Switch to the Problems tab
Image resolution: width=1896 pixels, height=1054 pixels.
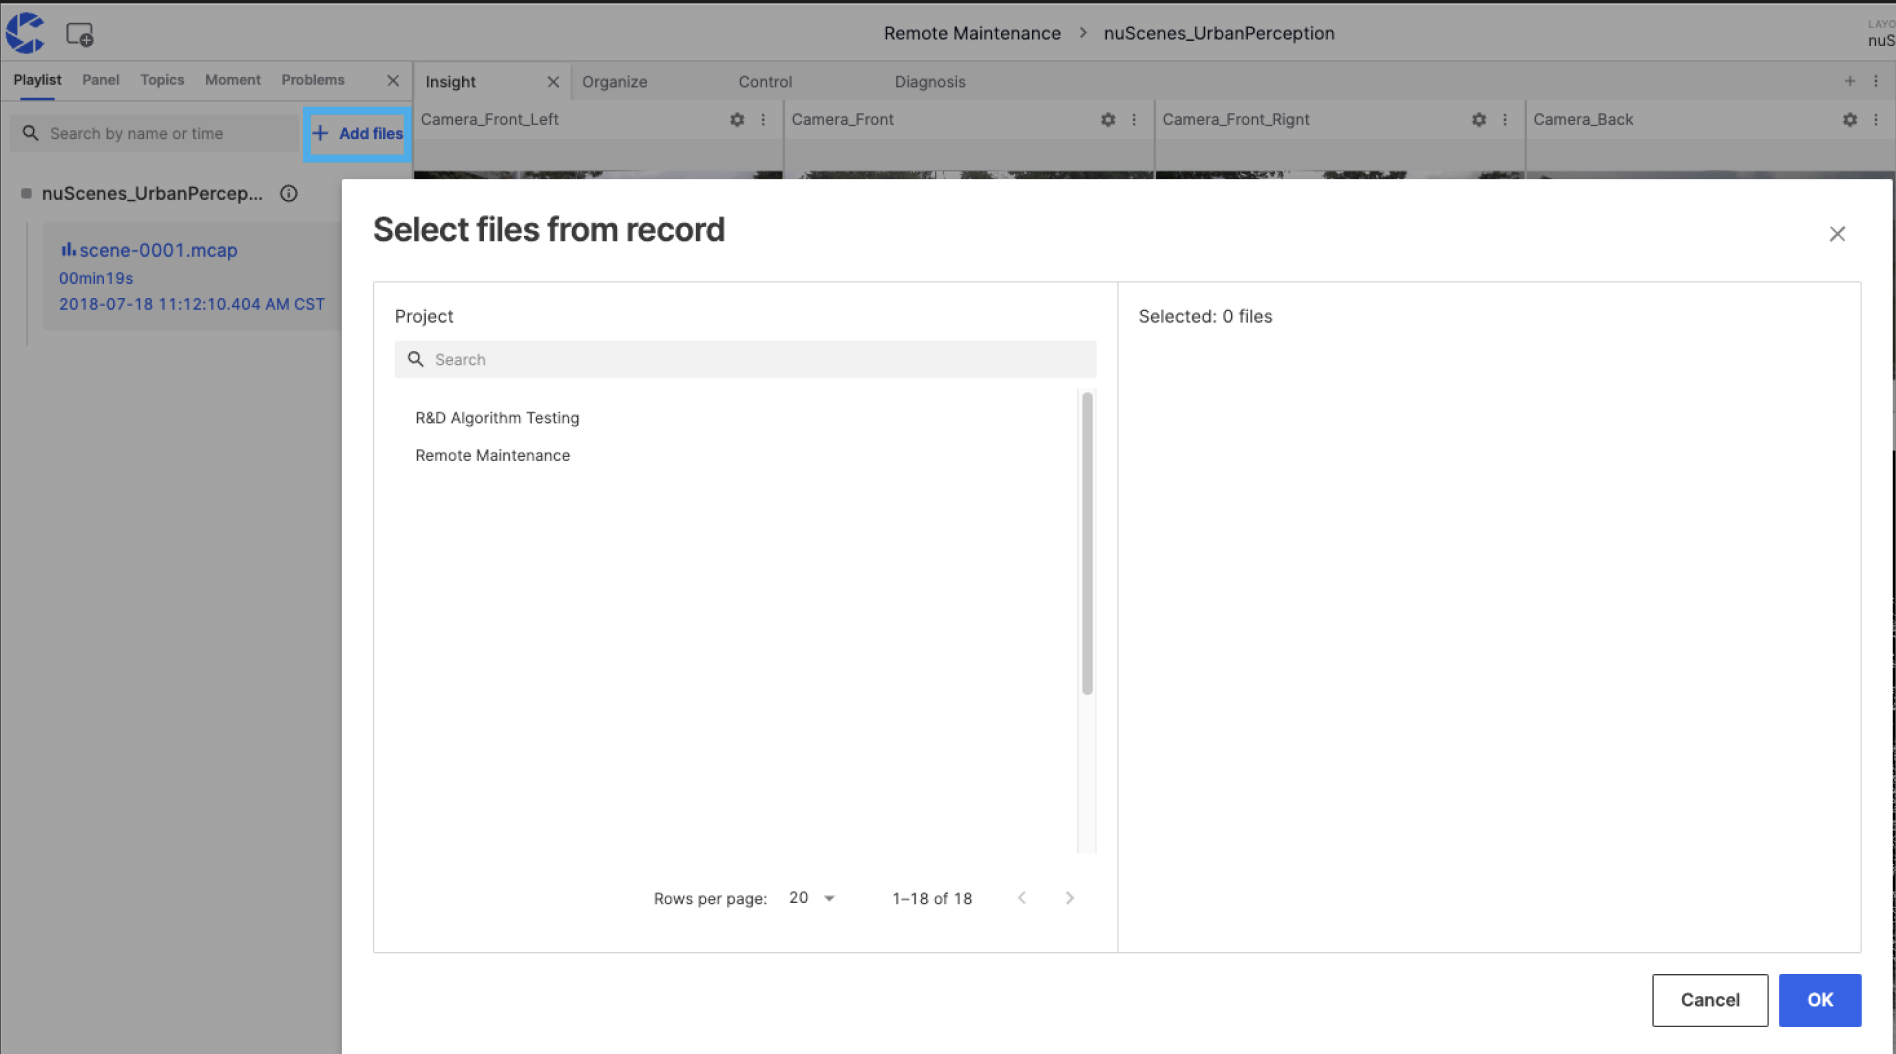[x=313, y=80]
